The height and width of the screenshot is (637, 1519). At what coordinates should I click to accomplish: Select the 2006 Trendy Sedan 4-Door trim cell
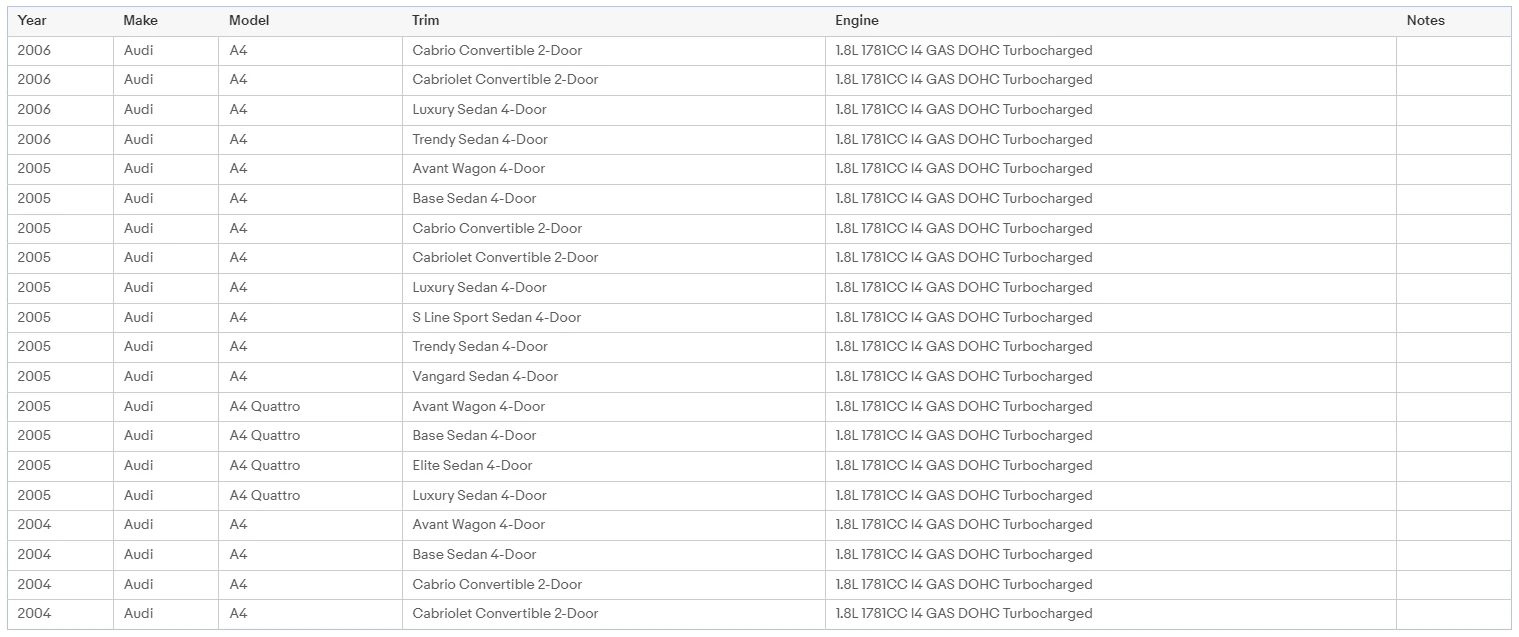coord(480,139)
